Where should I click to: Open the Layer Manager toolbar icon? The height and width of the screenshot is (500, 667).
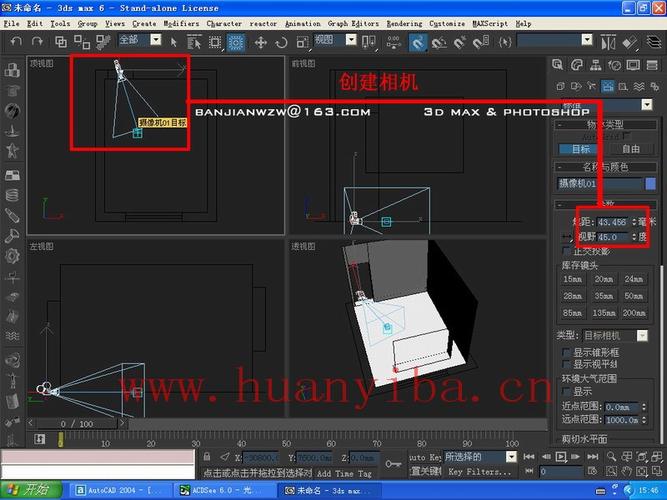point(654,42)
